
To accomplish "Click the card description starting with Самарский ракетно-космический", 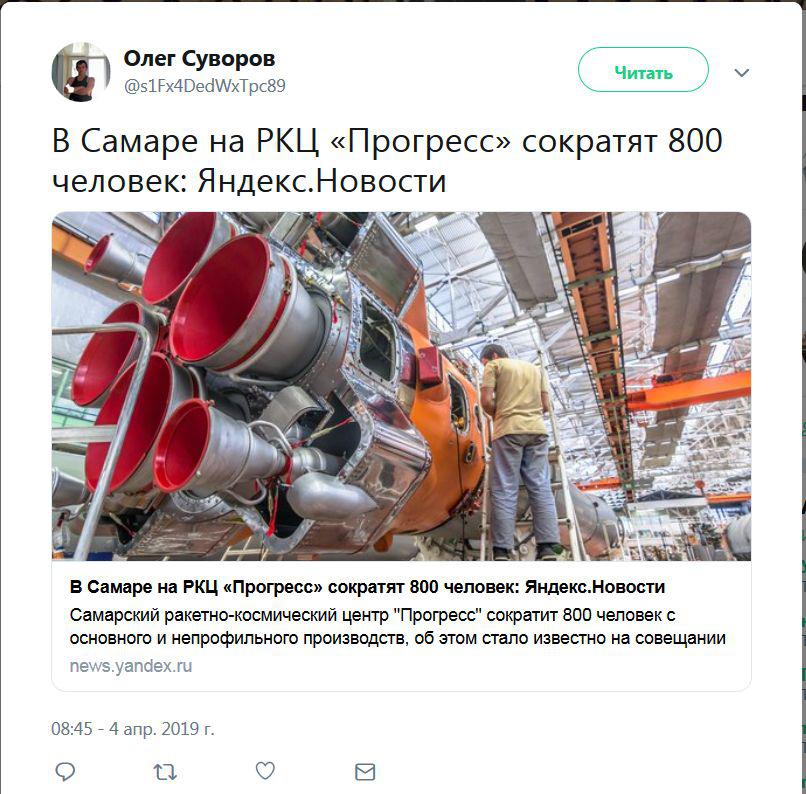I will [x=397, y=626].
